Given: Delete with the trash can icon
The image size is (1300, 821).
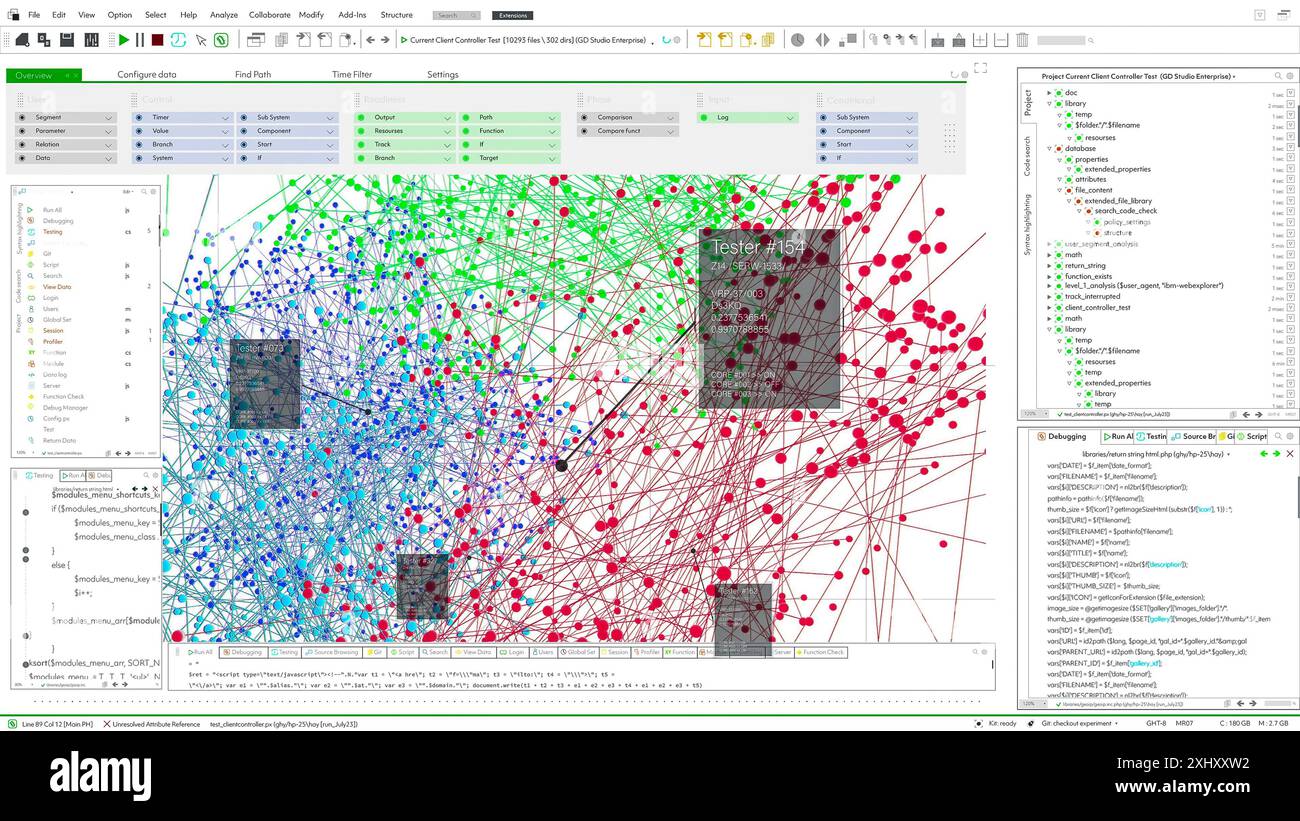Looking at the screenshot, I should 1022,40.
